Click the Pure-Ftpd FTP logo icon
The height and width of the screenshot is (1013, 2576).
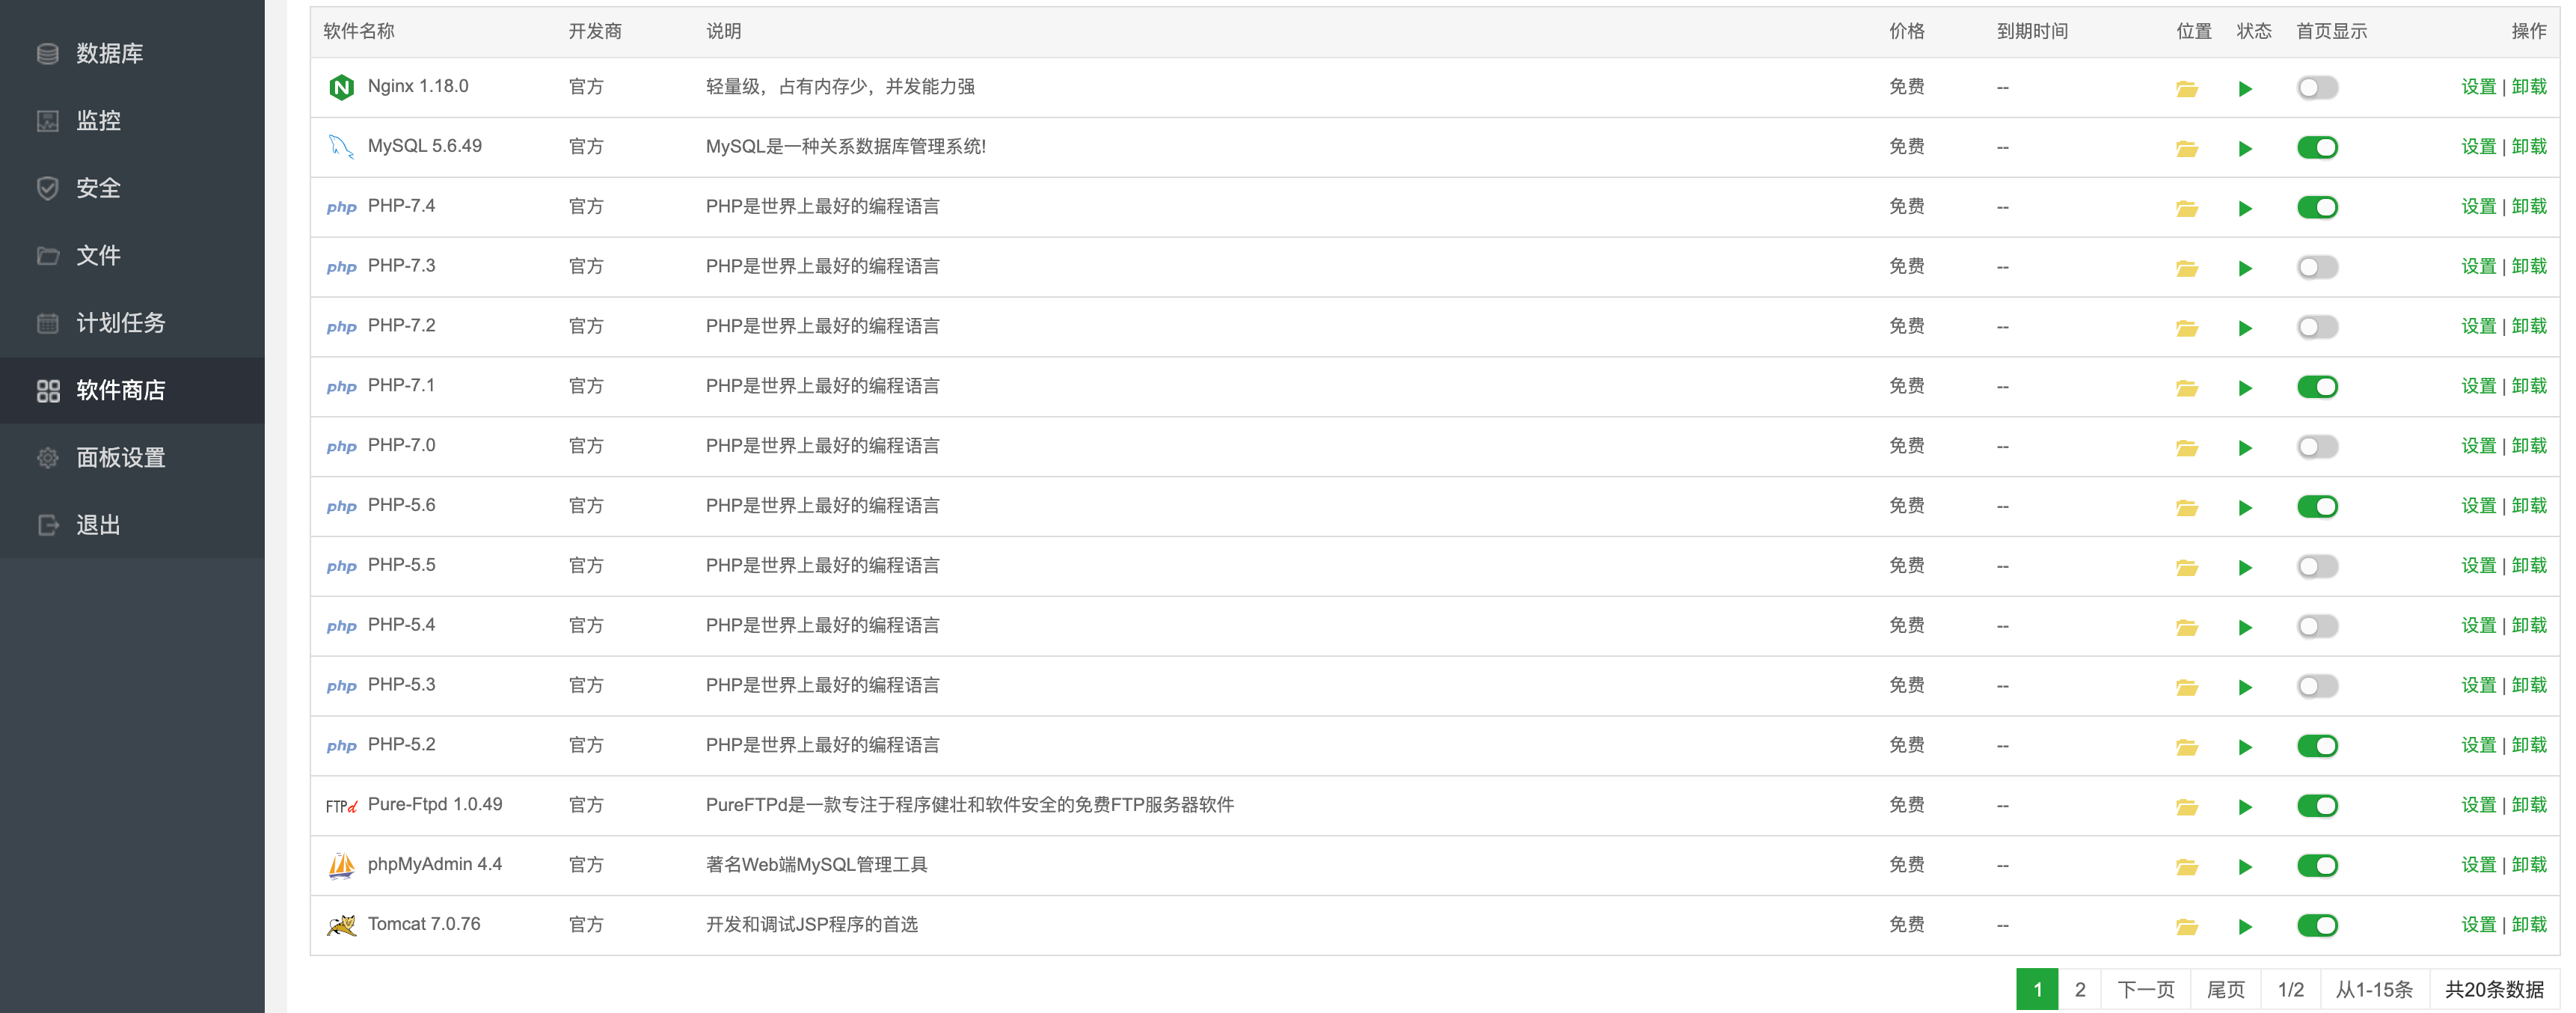coord(341,806)
